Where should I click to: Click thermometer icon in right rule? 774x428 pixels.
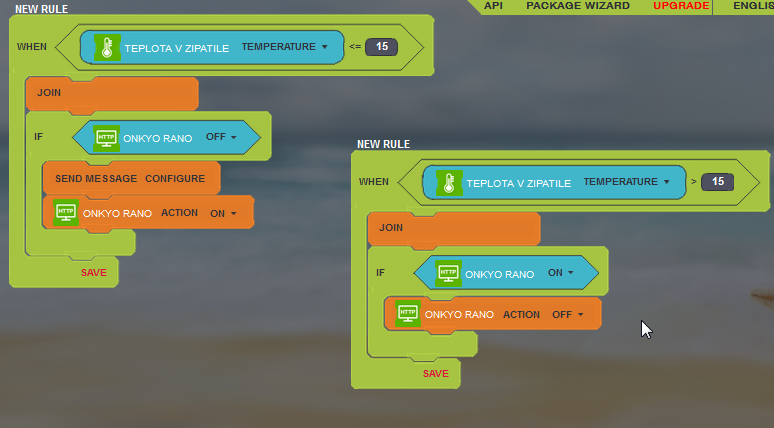449,182
